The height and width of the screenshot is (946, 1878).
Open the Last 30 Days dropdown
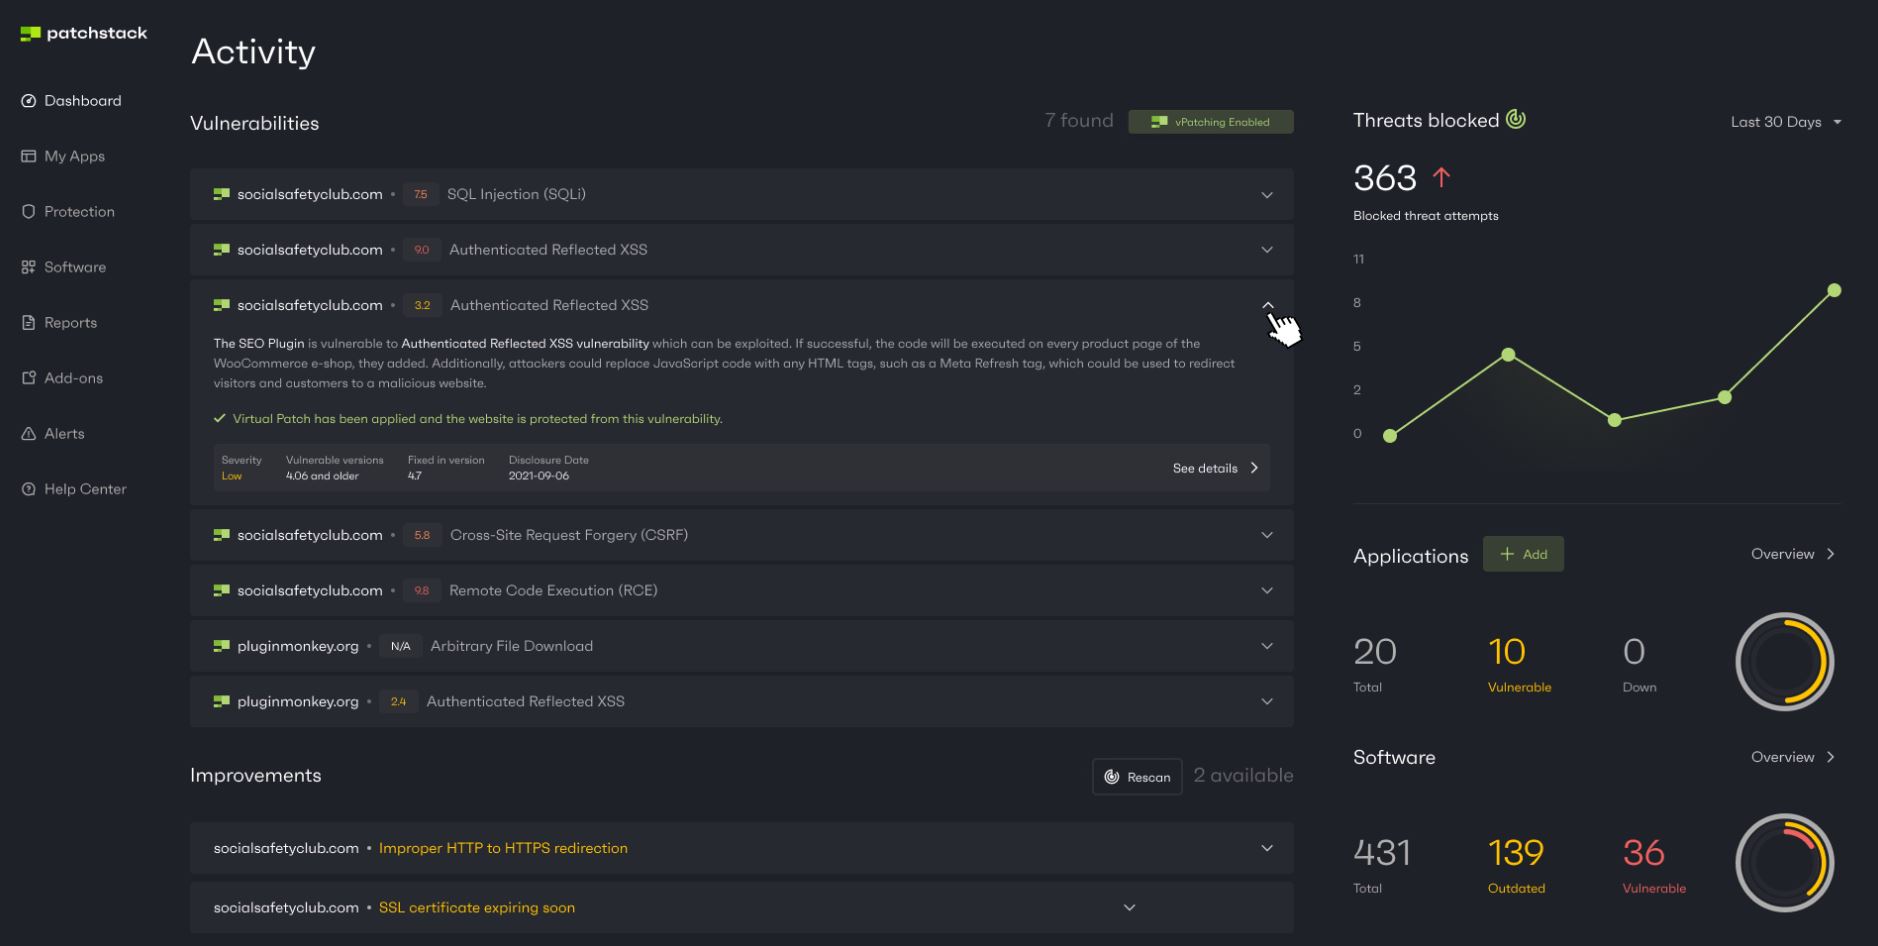coord(1786,122)
